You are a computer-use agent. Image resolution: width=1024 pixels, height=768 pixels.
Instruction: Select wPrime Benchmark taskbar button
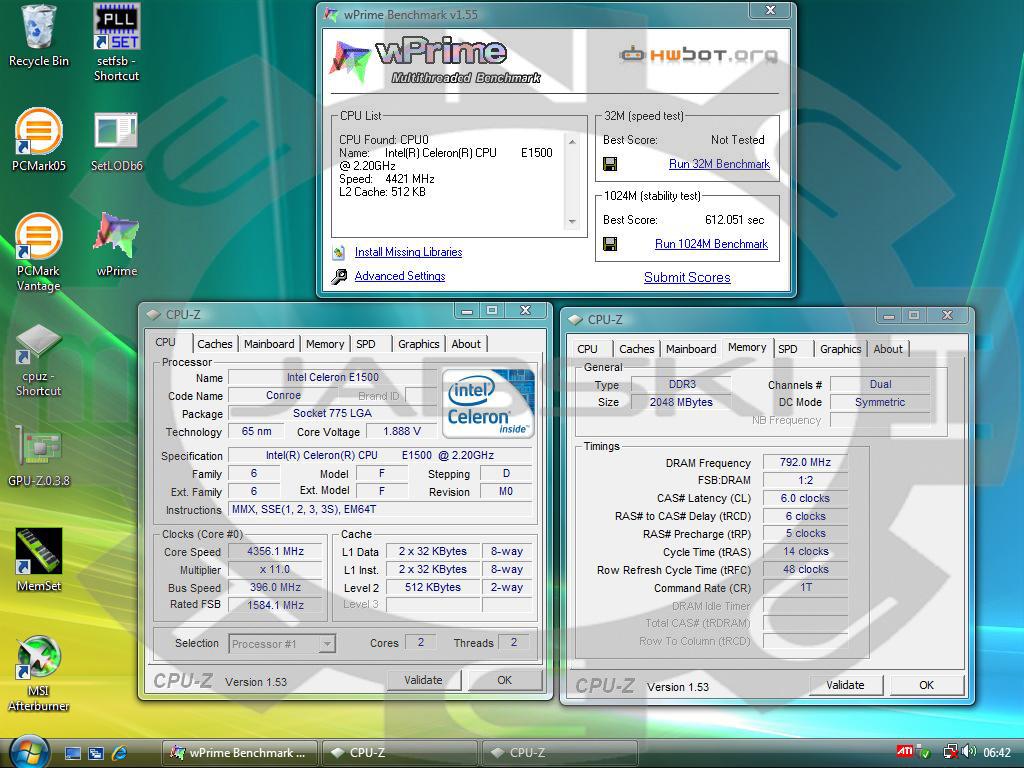point(239,753)
